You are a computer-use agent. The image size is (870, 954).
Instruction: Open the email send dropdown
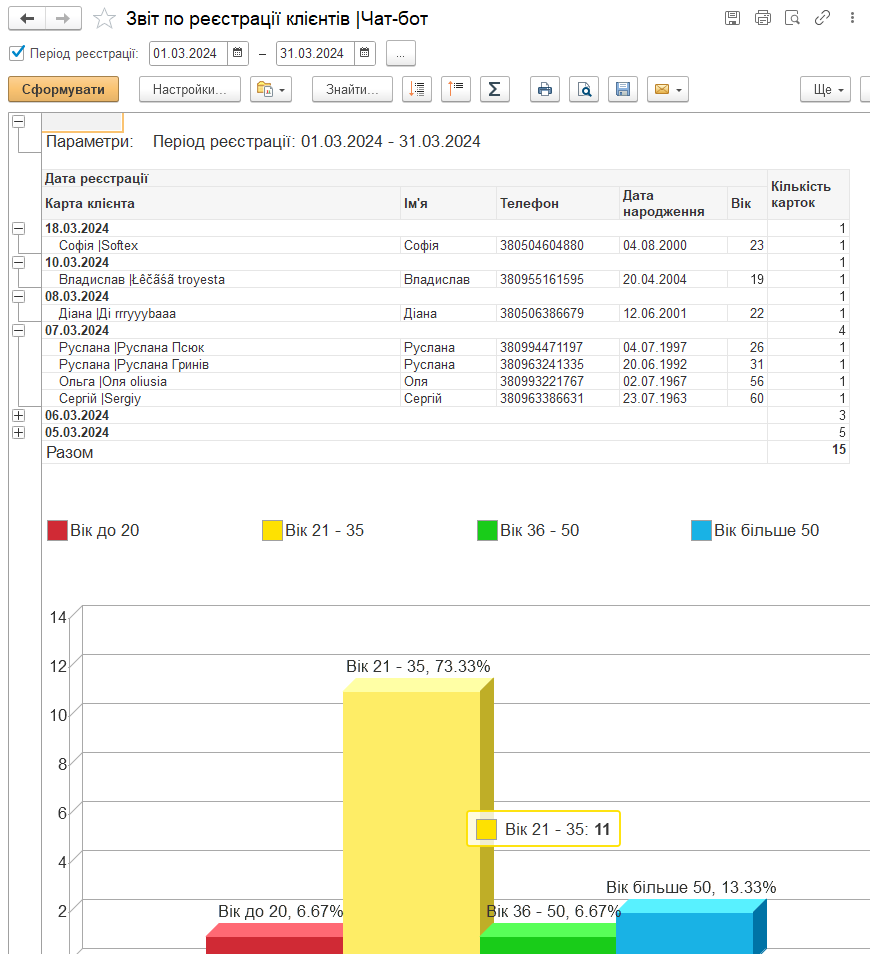coord(667,89)
